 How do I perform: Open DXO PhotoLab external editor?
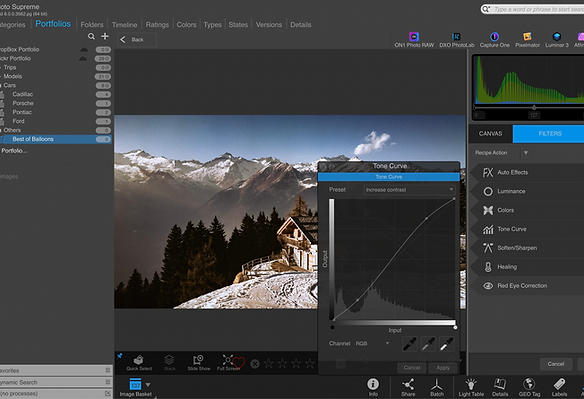(x=456, y=40)
